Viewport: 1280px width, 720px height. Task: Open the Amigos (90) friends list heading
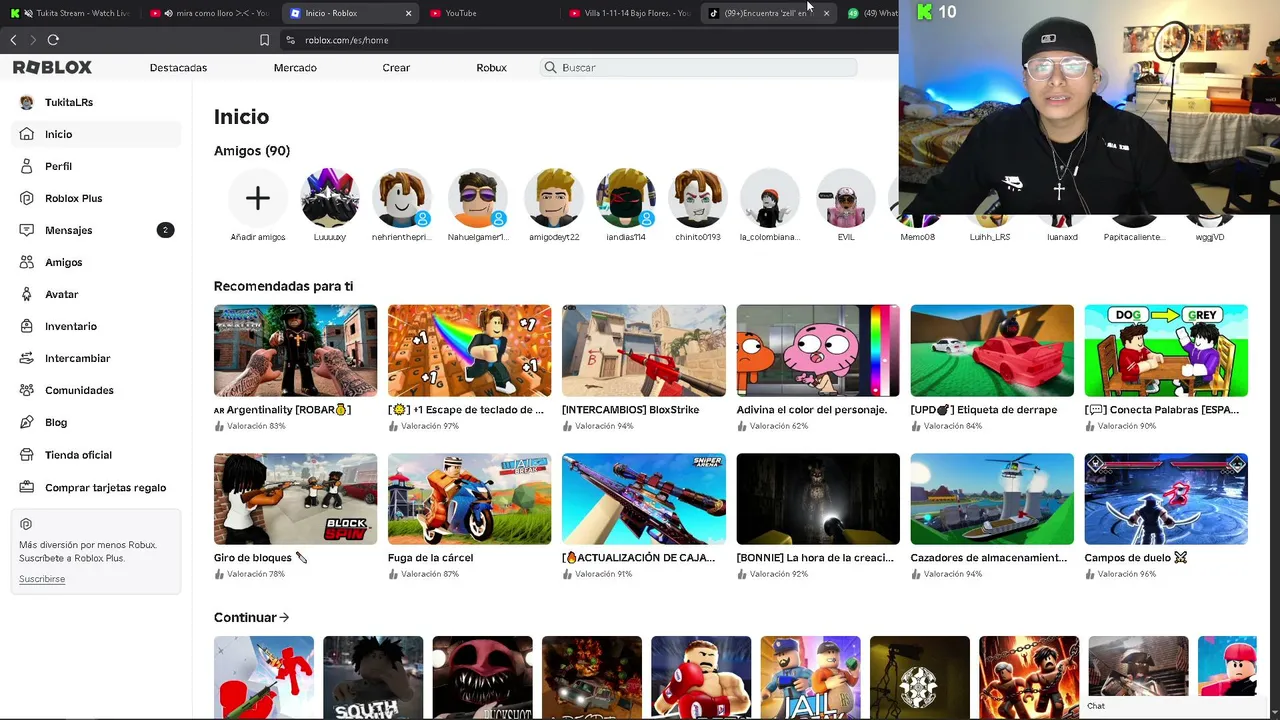coord(252,151)
